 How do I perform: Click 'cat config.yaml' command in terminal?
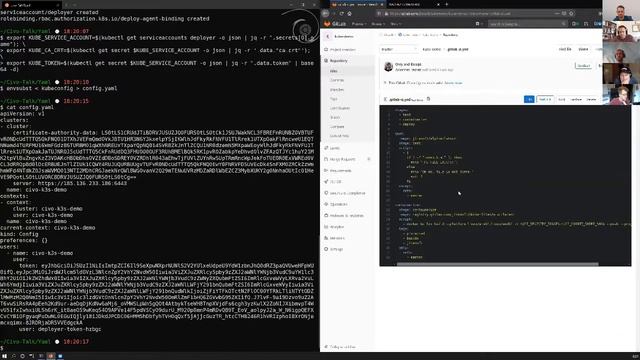coord(30,107)
